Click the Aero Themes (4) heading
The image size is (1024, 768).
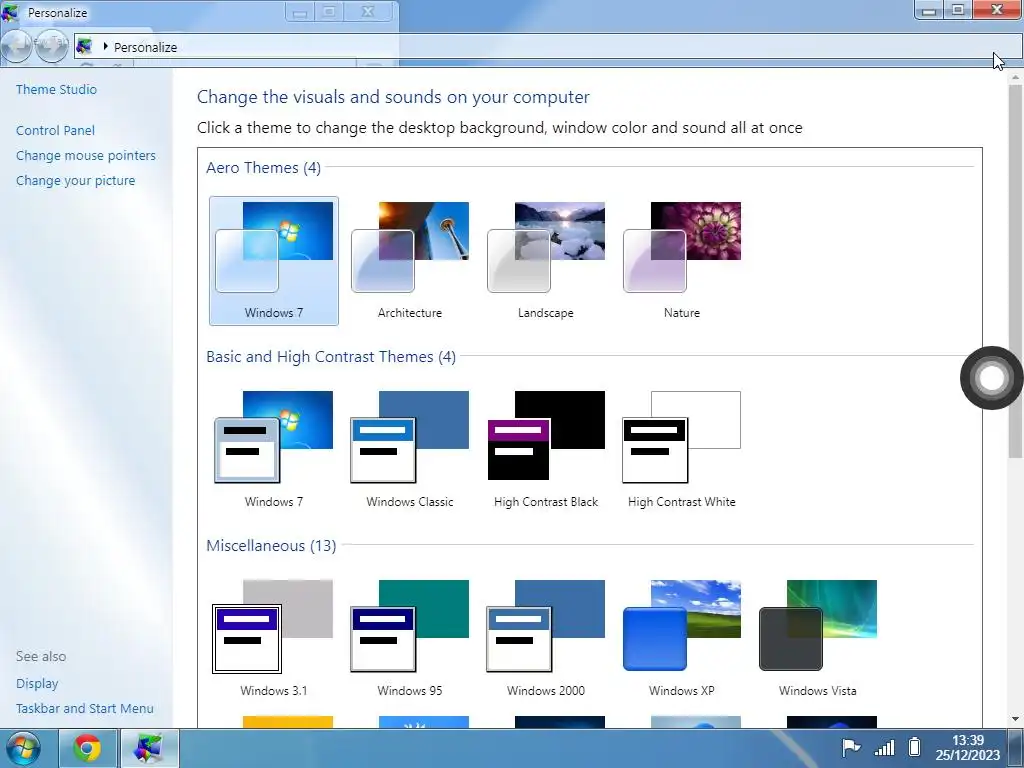263,168
